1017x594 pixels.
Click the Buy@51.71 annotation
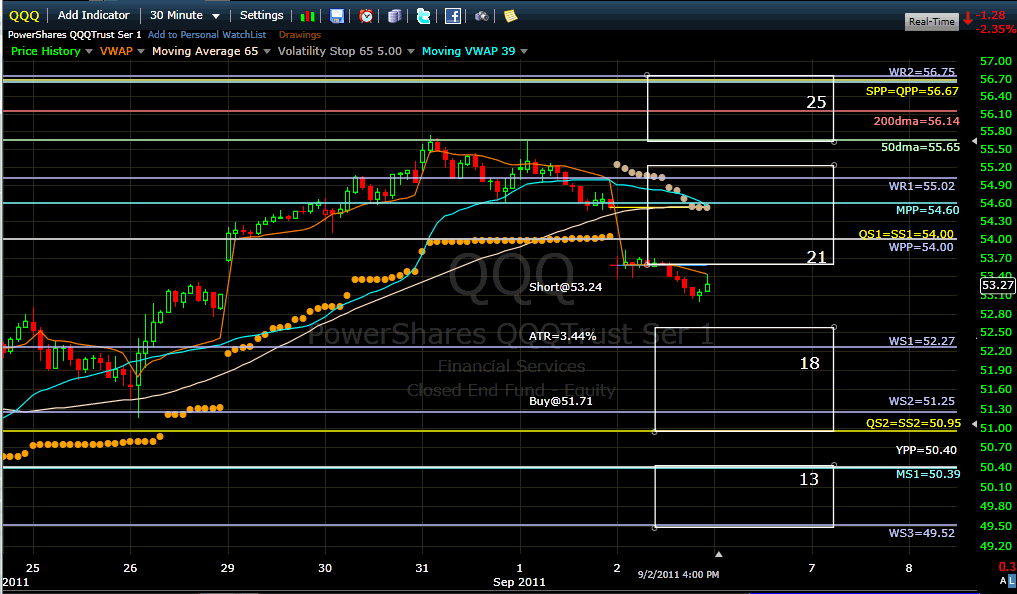coord(561,401)
